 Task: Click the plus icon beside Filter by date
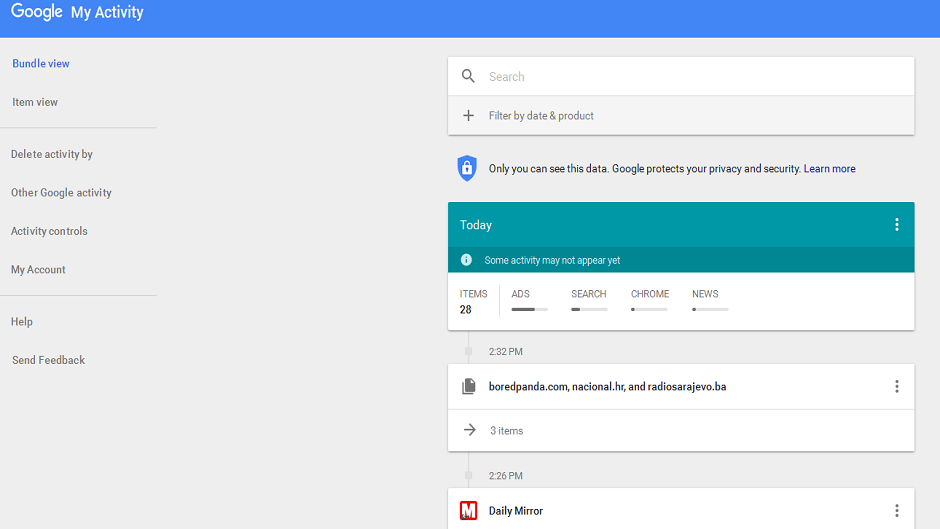point(468,116)
